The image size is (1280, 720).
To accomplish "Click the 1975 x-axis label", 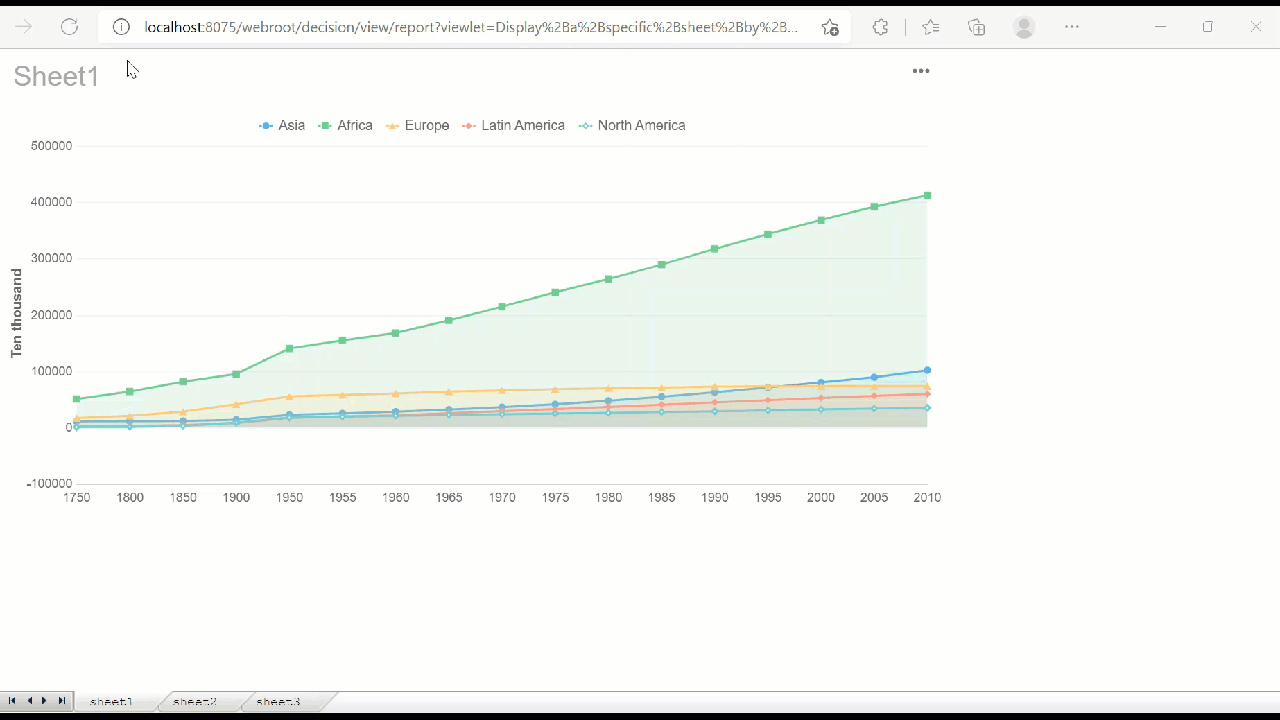I will (555, 498).
